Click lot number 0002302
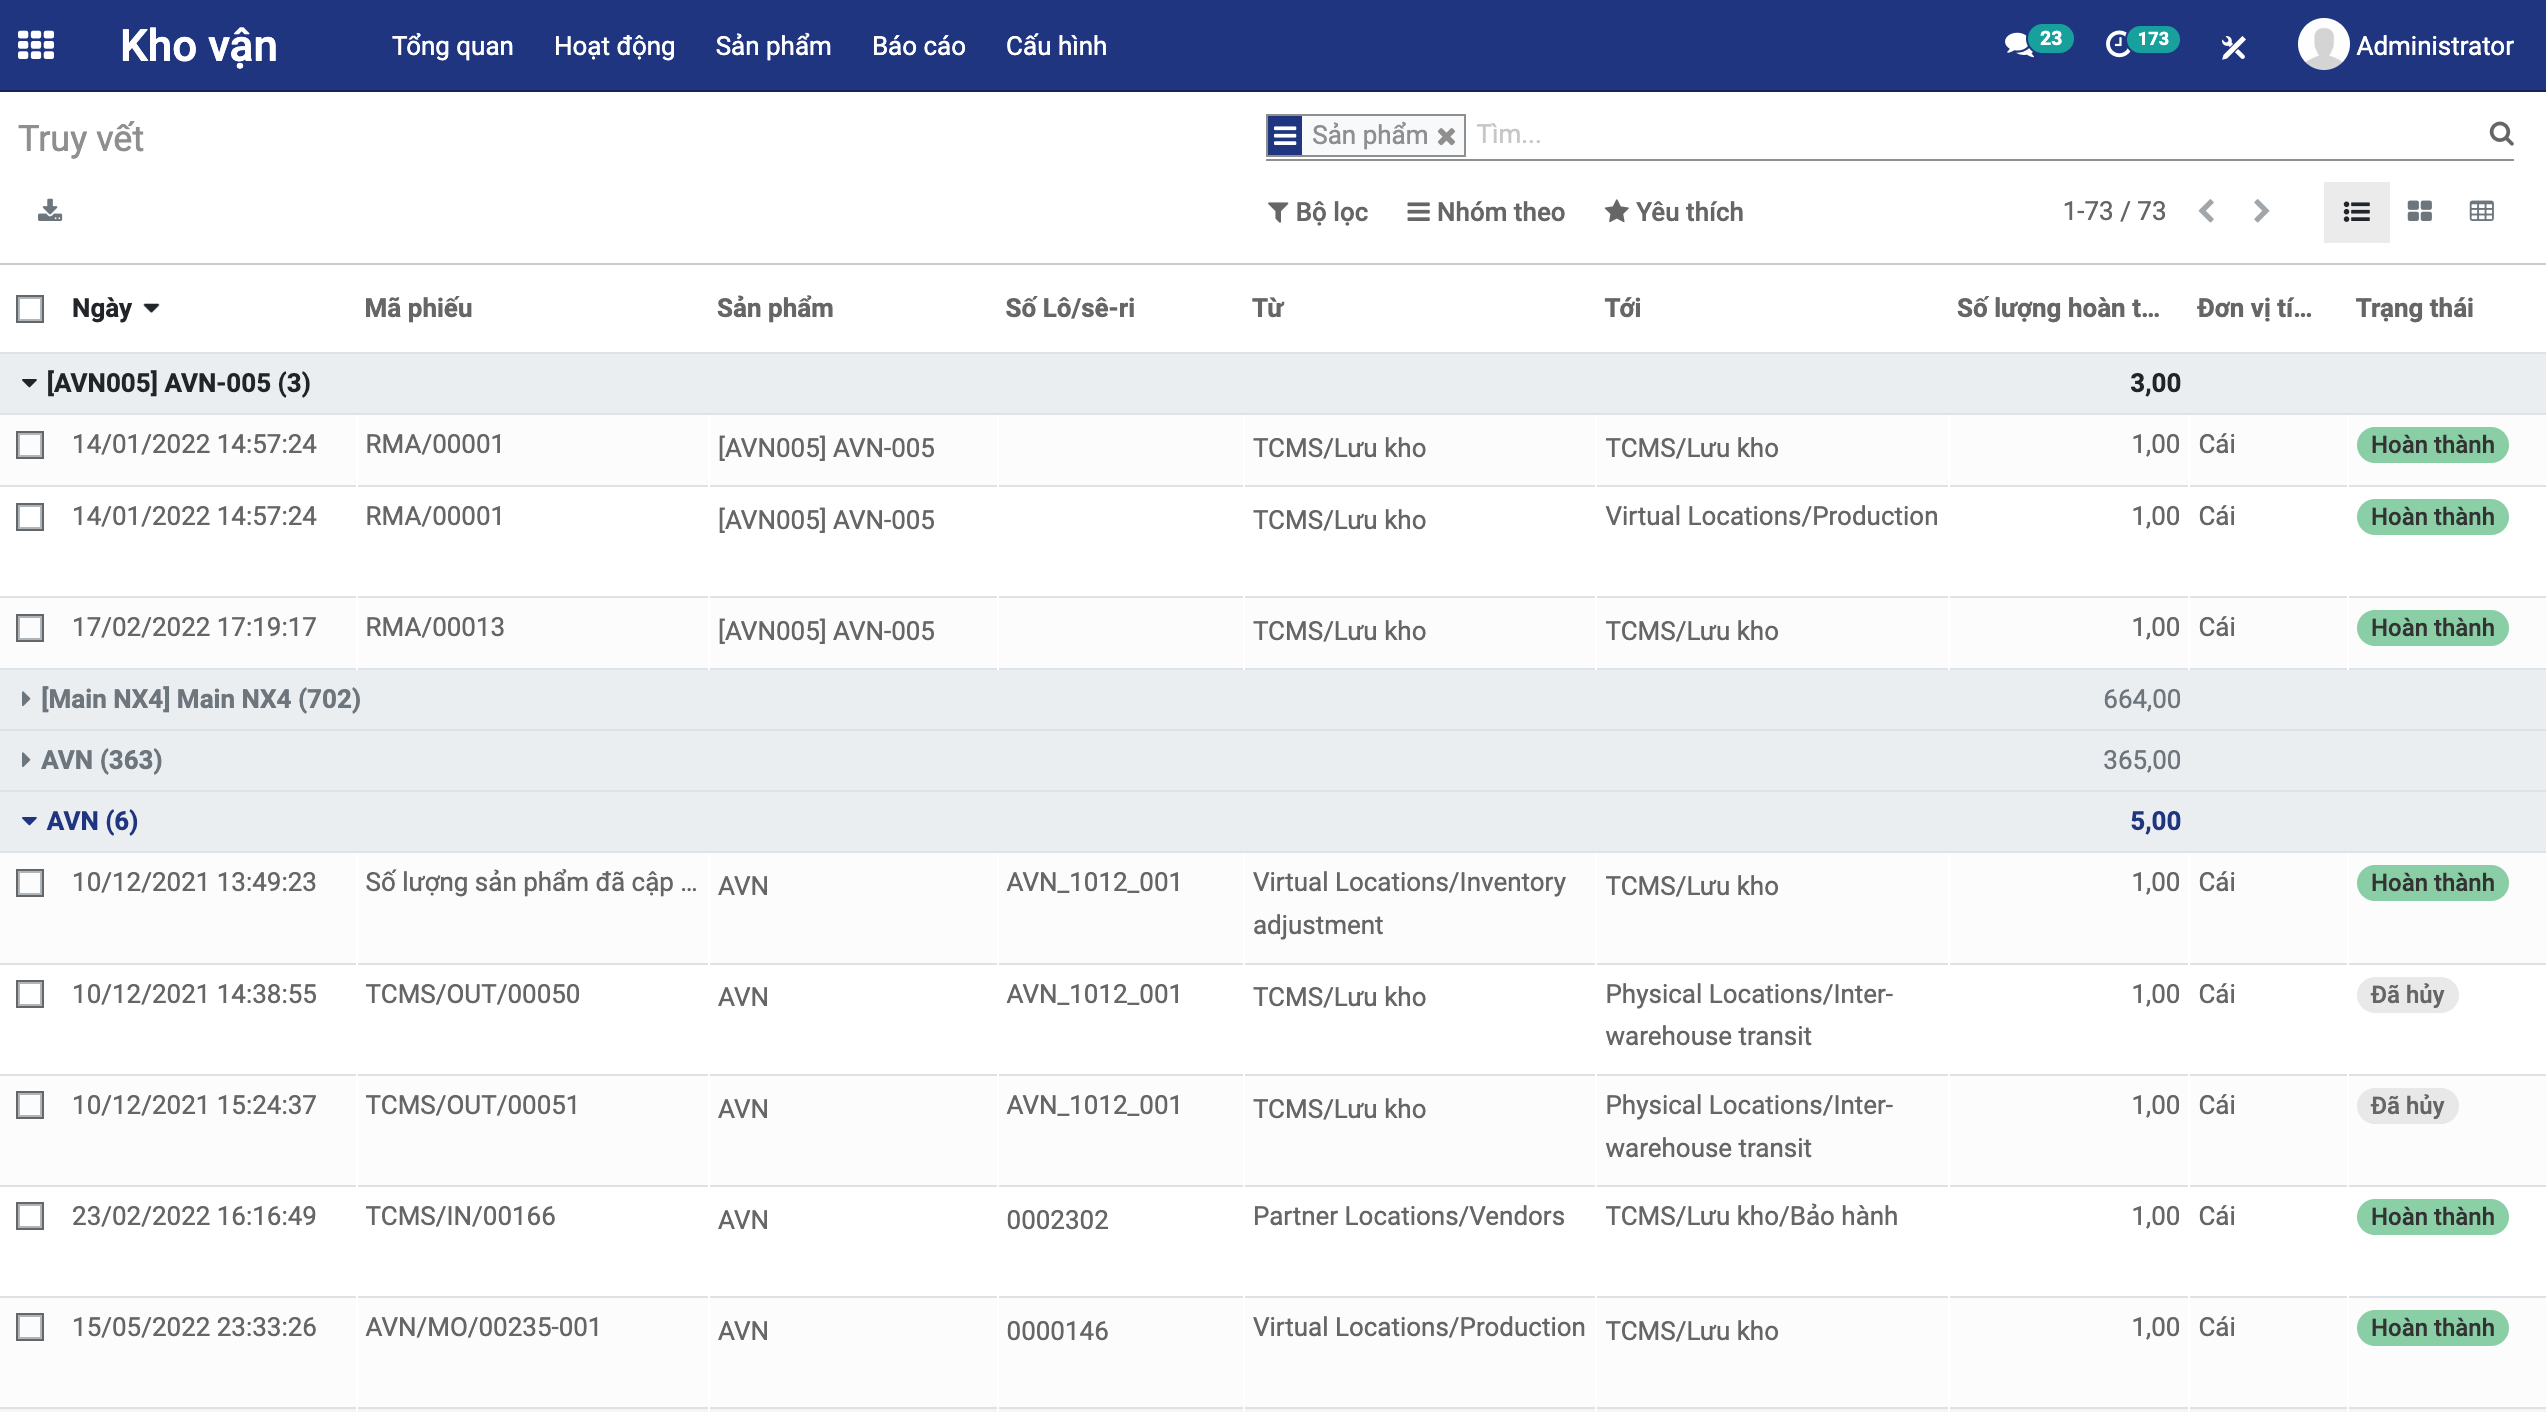This screenshot has height=1412, width=2546. click(1057, 1220)
